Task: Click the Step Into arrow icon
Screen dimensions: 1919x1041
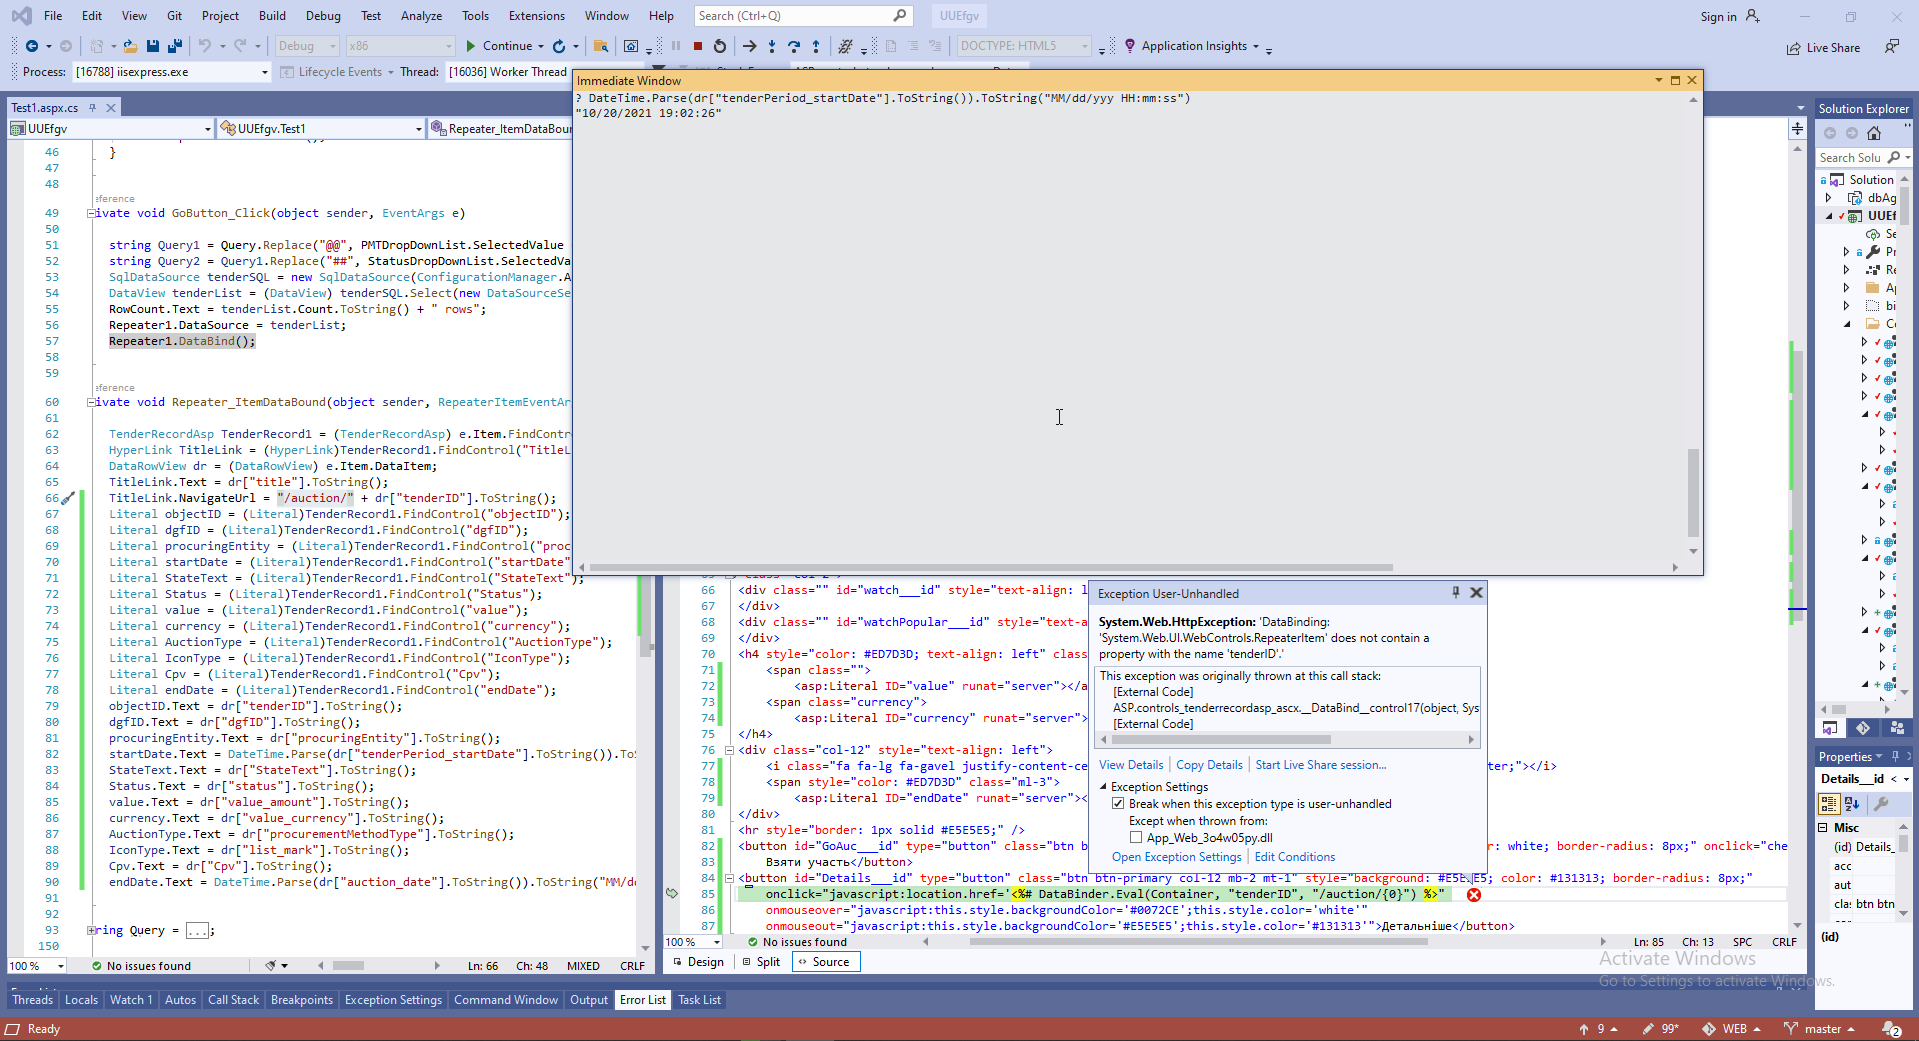Action: [772, 46]
